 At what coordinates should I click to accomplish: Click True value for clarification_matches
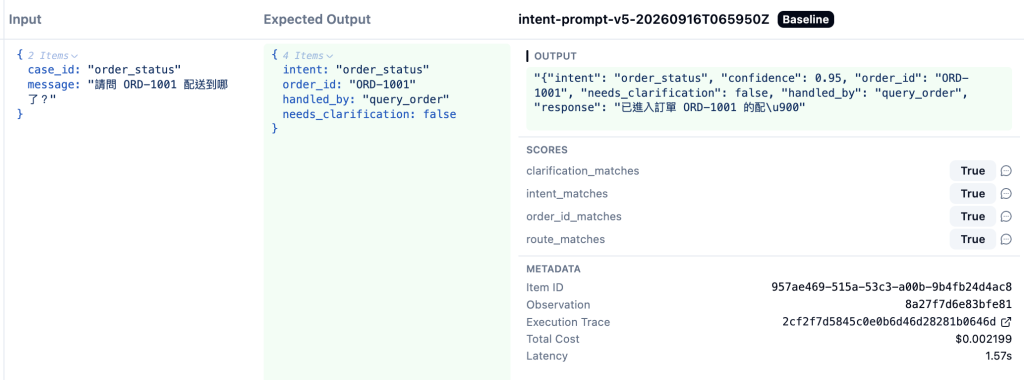click(x=972, y=171)
